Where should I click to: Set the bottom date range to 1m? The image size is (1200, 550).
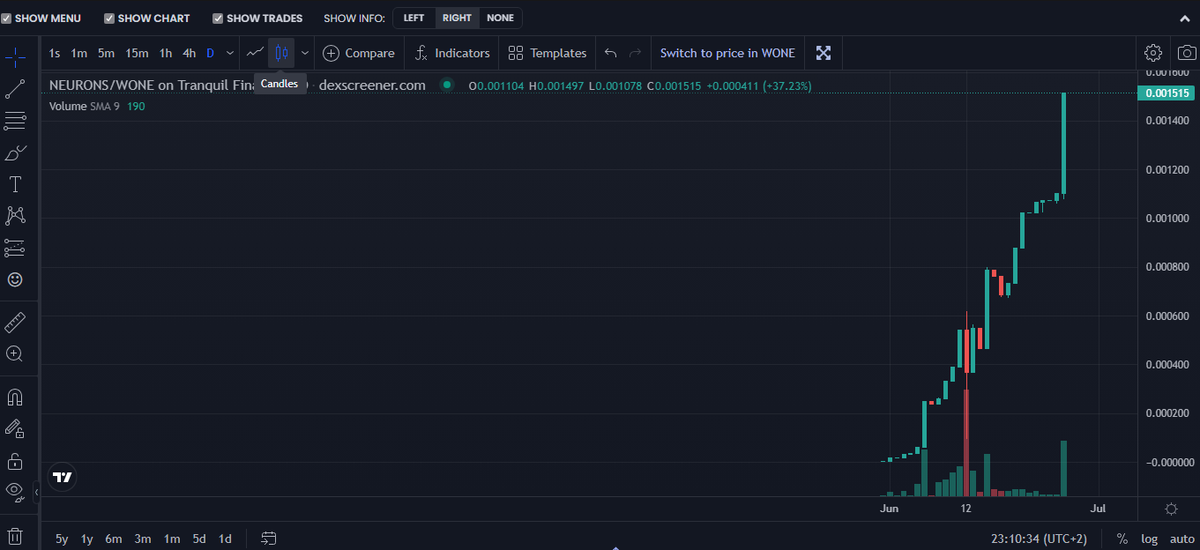(x=172, y=539)
